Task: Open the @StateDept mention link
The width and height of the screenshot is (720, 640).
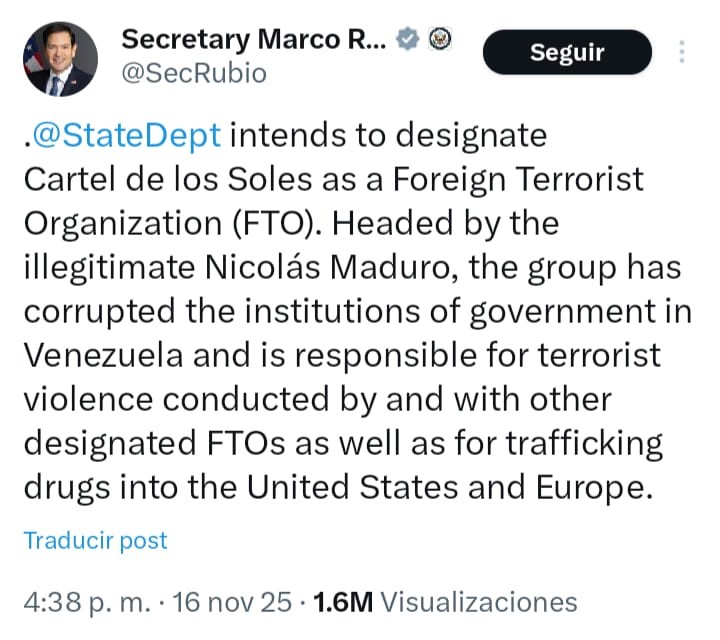Action: (127, 135)
